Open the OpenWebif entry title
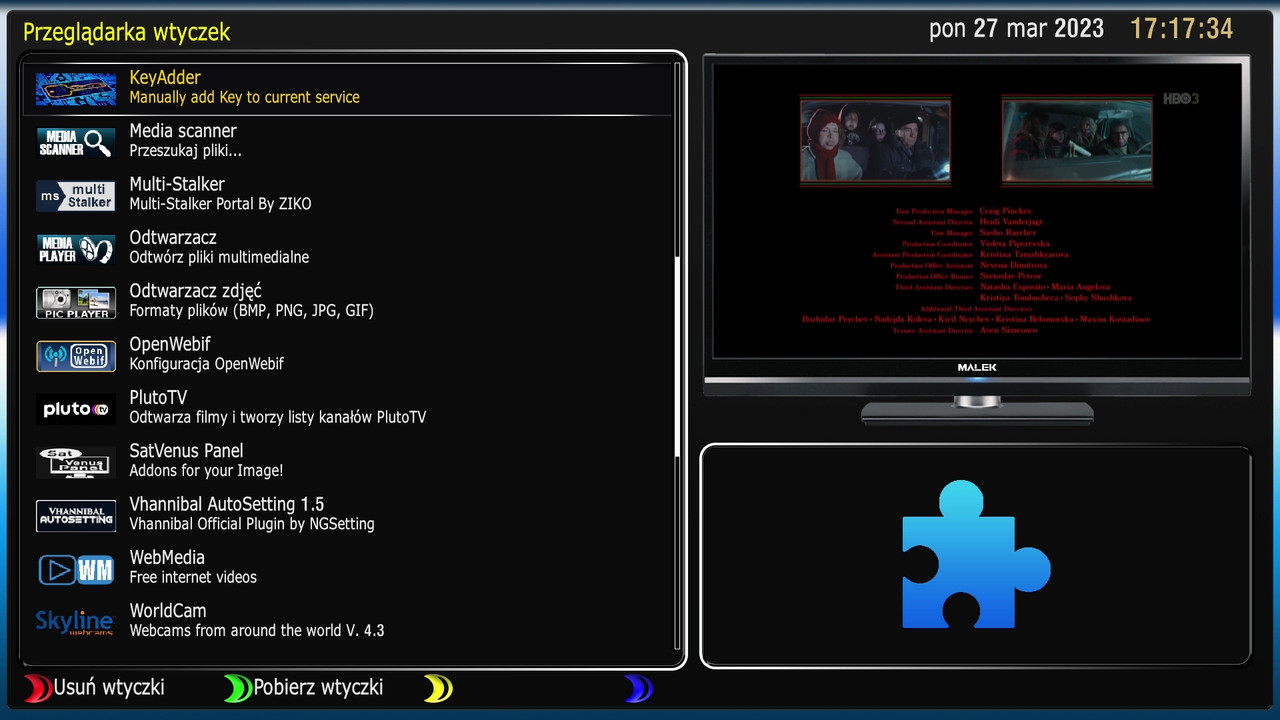This screenshot has height=720, width=1280. click(x=170, y=344)
